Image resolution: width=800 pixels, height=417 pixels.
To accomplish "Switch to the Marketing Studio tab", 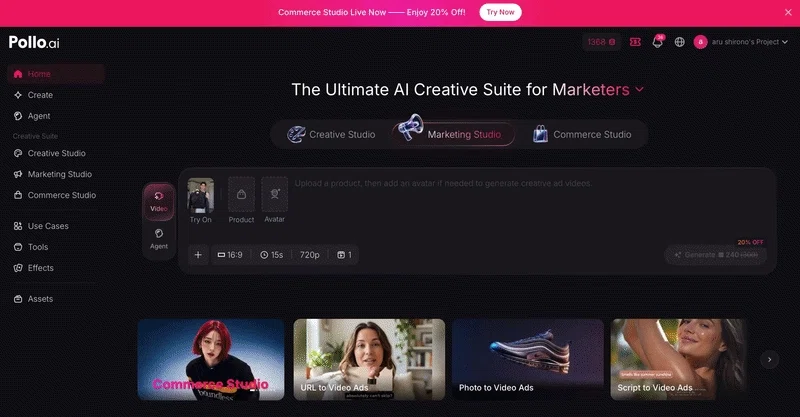I will pos(454,134).
